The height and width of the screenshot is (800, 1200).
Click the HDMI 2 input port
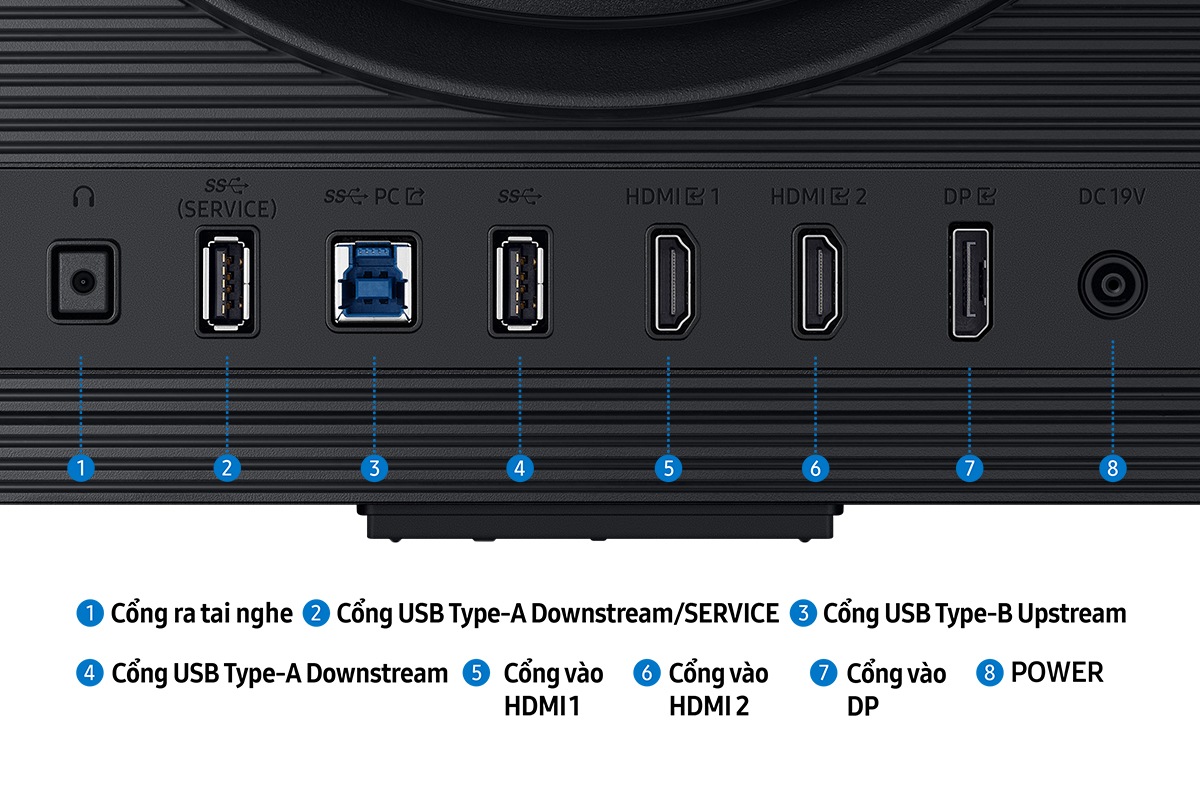tap(816, 280)
